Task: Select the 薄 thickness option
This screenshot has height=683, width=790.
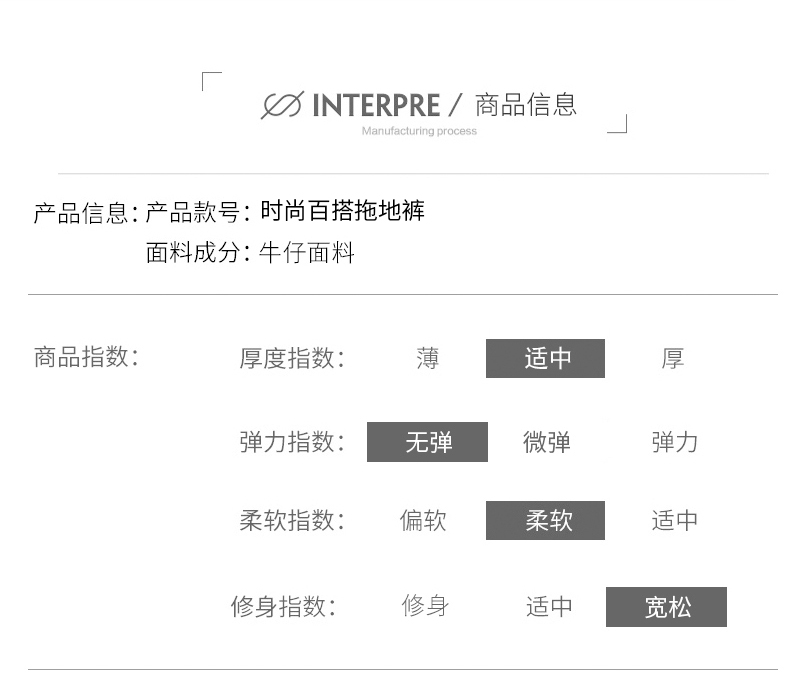Action: click(x=427, y=359)
